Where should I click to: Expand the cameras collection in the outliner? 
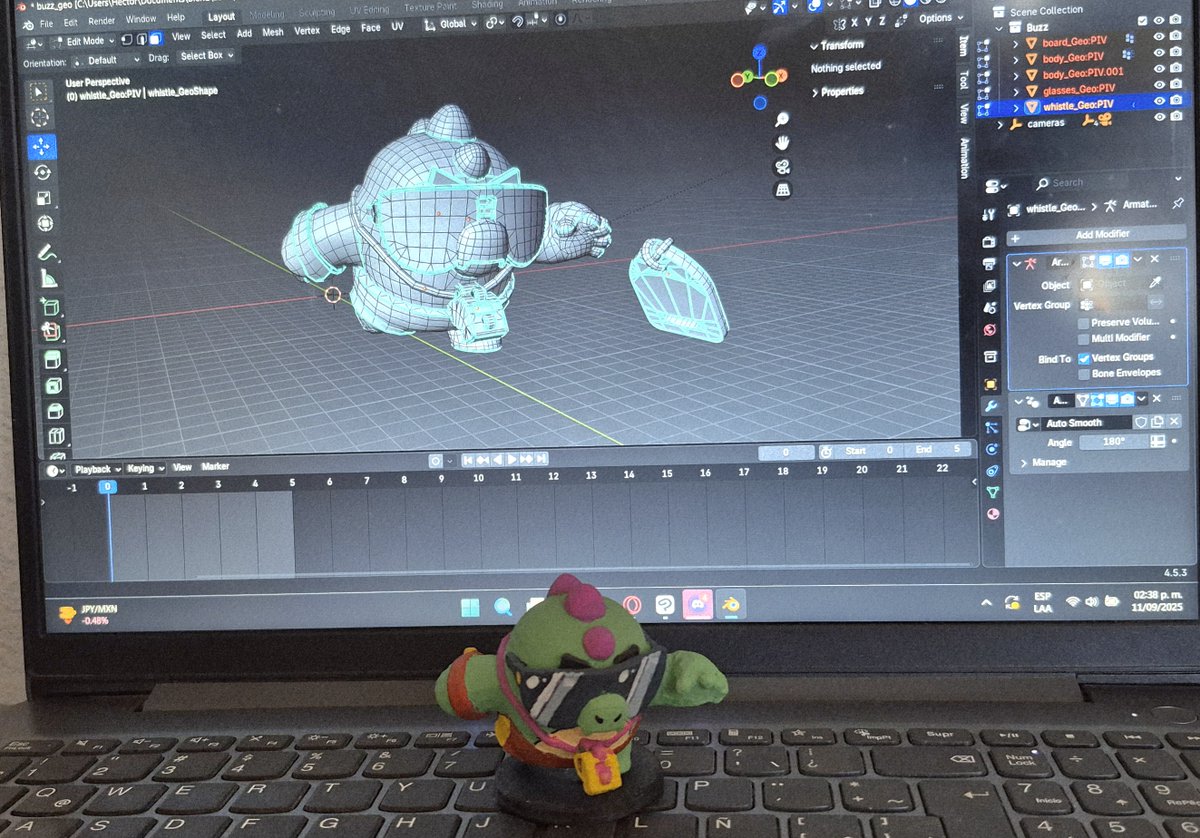[x=1000, y=123]
